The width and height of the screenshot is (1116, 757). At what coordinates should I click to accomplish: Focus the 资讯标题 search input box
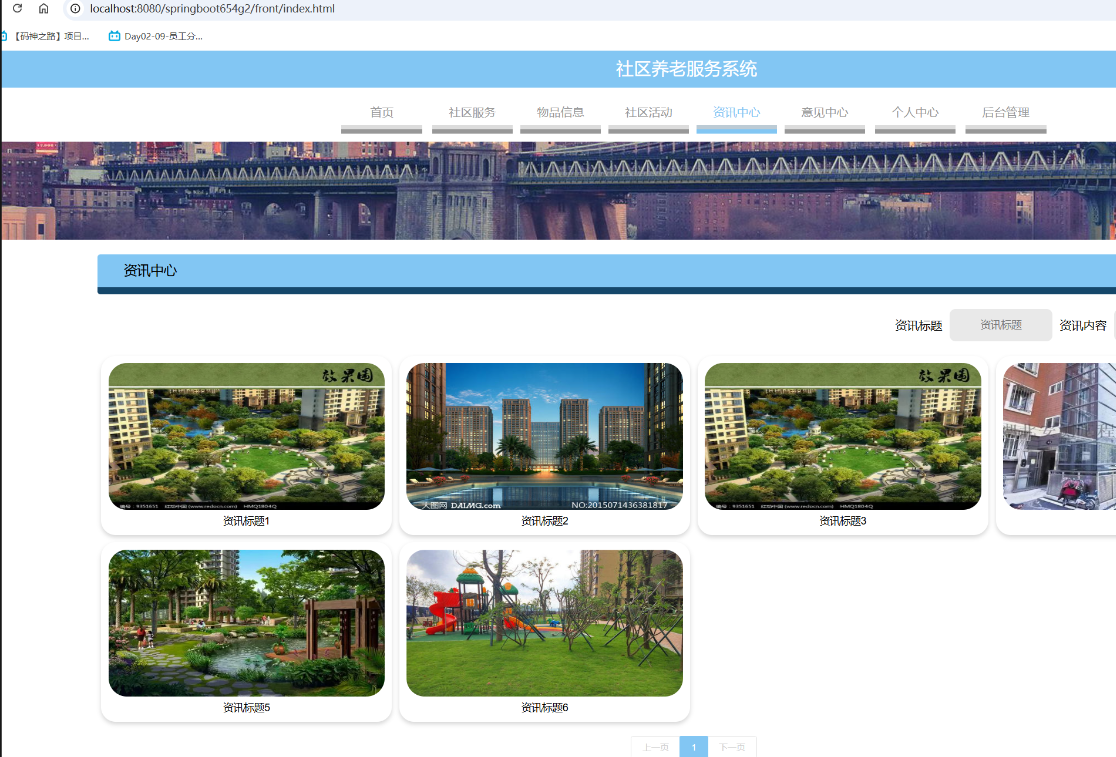[1001, 325]
